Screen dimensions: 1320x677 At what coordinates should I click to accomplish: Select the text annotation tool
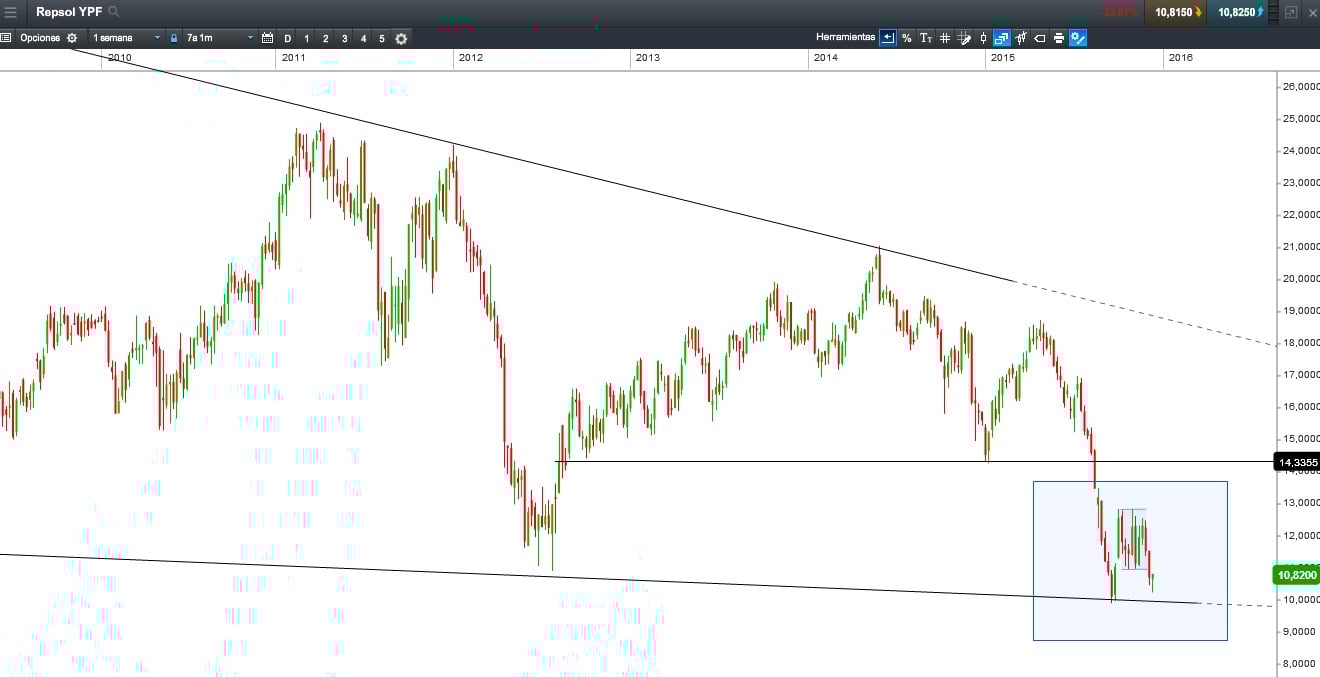coord(926,38)
